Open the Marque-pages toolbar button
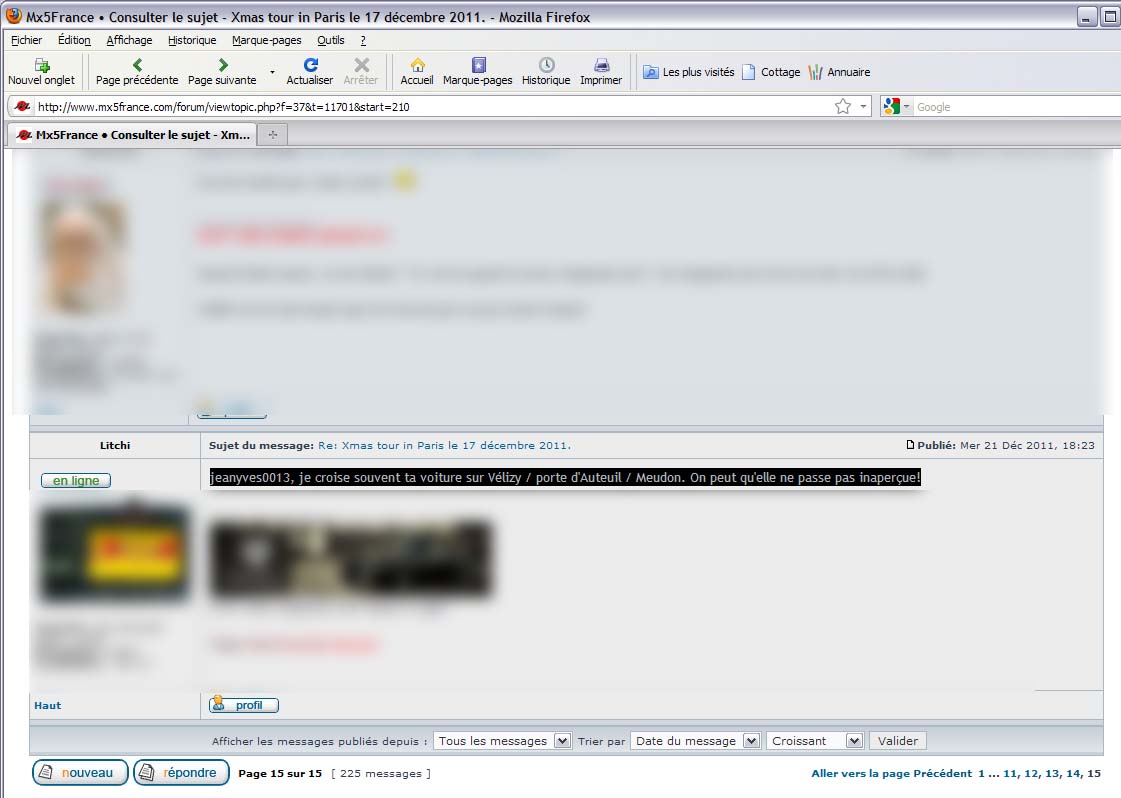 (x=478, y=72)
